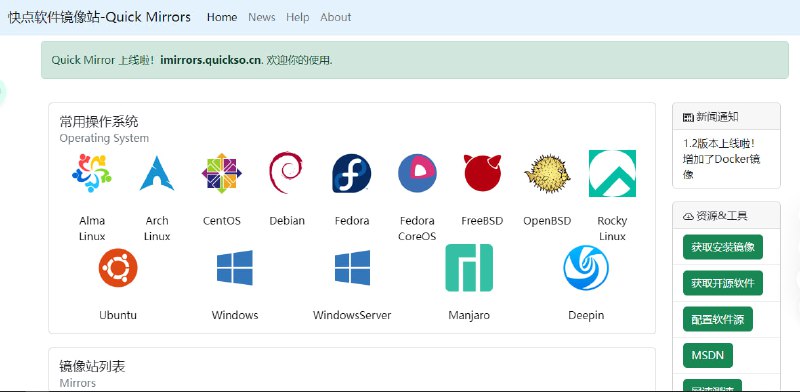
Task: Click the Debian swirl logo
Action: (286, 173)
